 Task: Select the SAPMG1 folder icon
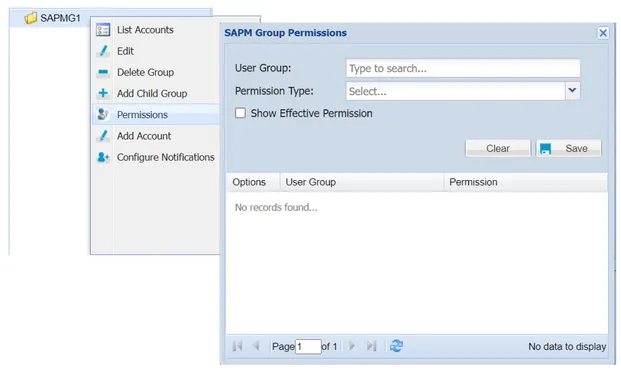pos(30,18)
